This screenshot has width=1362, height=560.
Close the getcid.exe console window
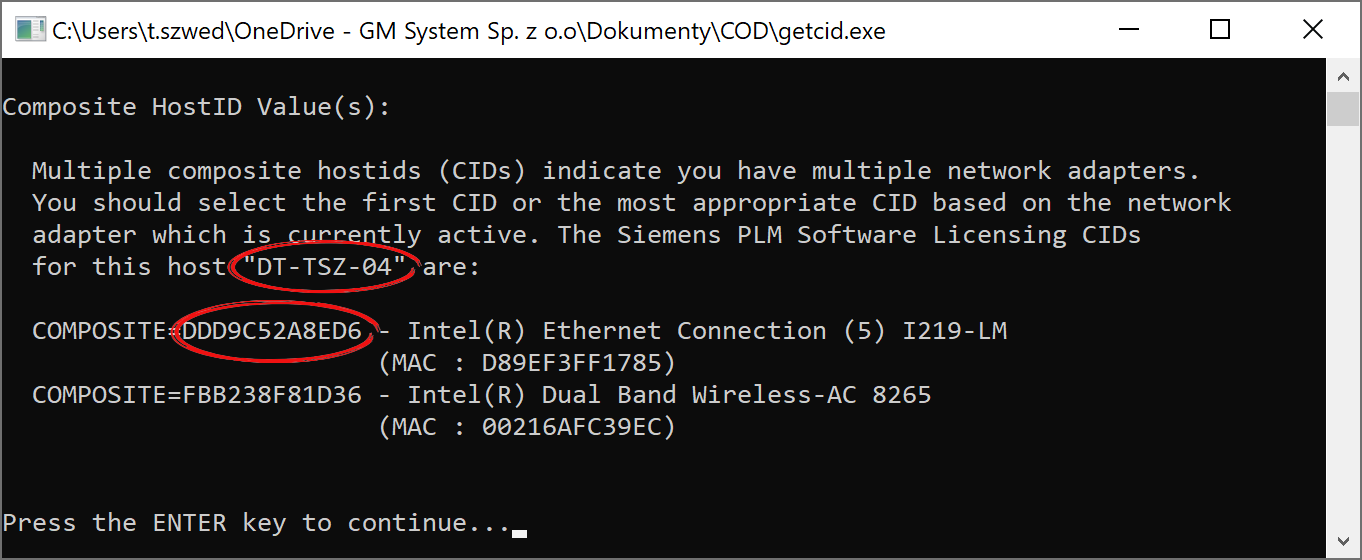point(1313,30)
